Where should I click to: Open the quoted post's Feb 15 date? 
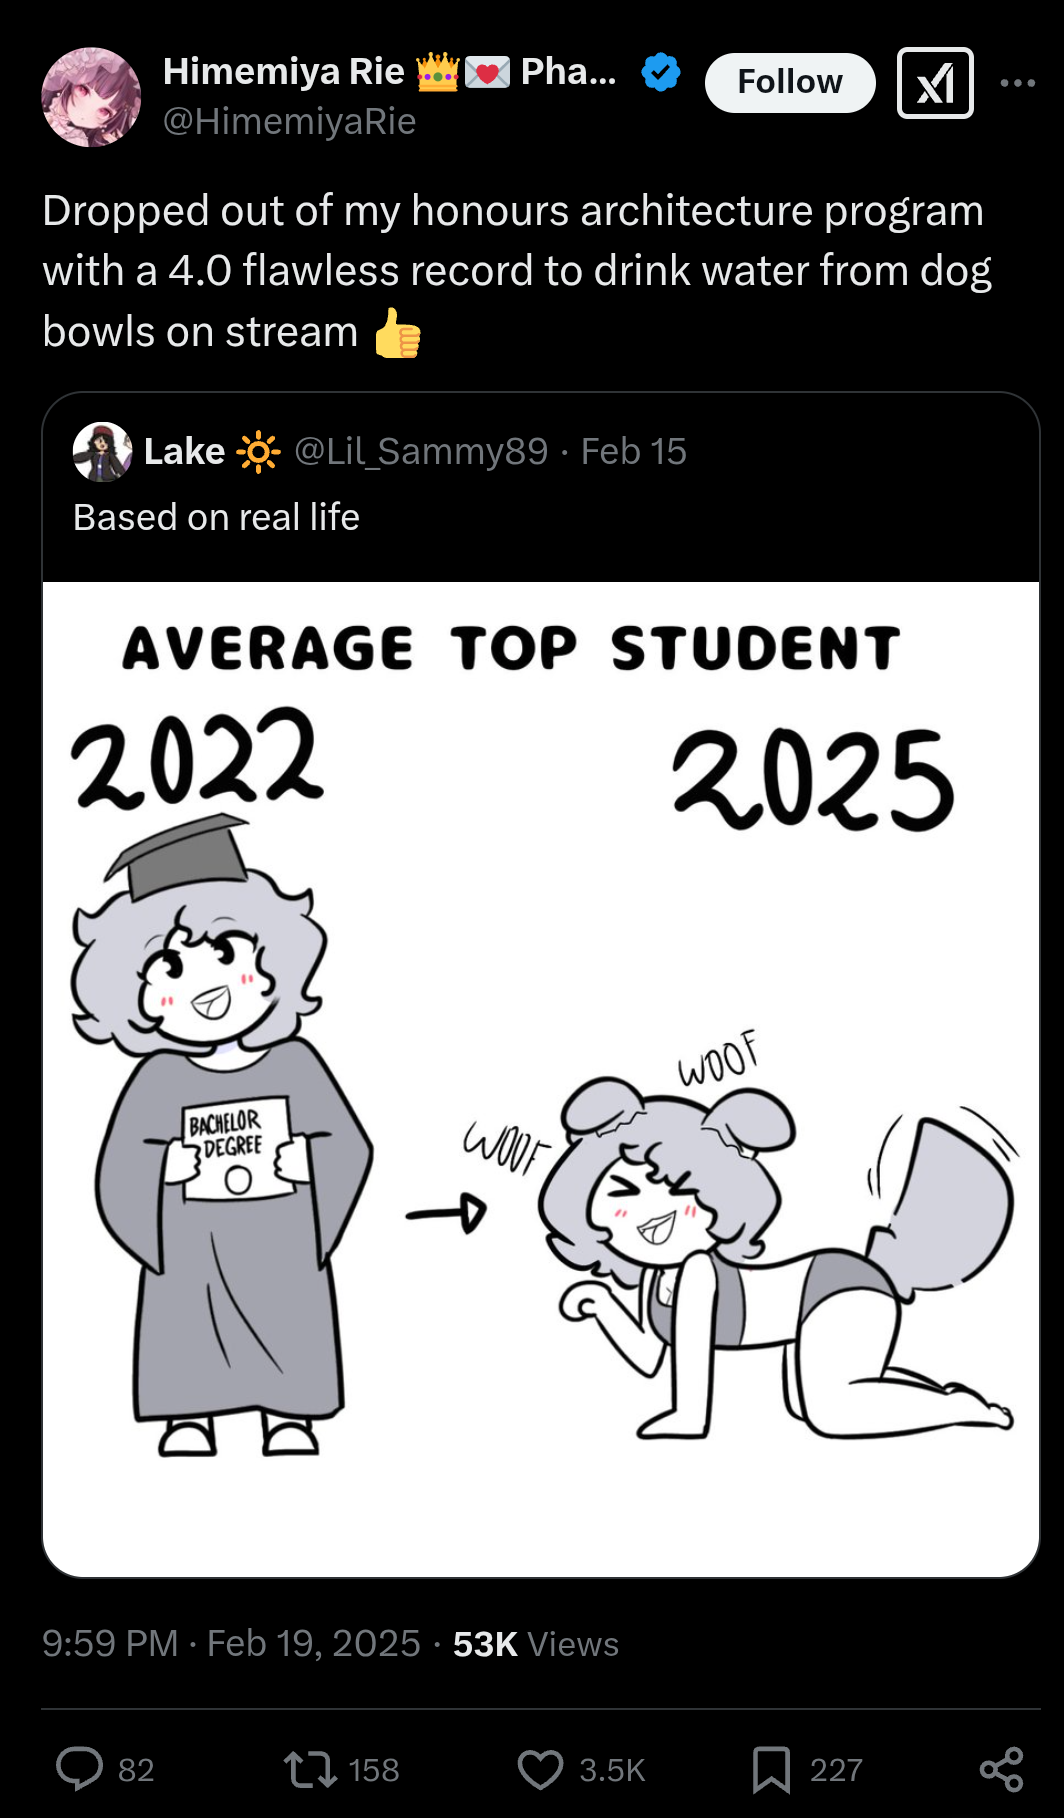point(633,452)
